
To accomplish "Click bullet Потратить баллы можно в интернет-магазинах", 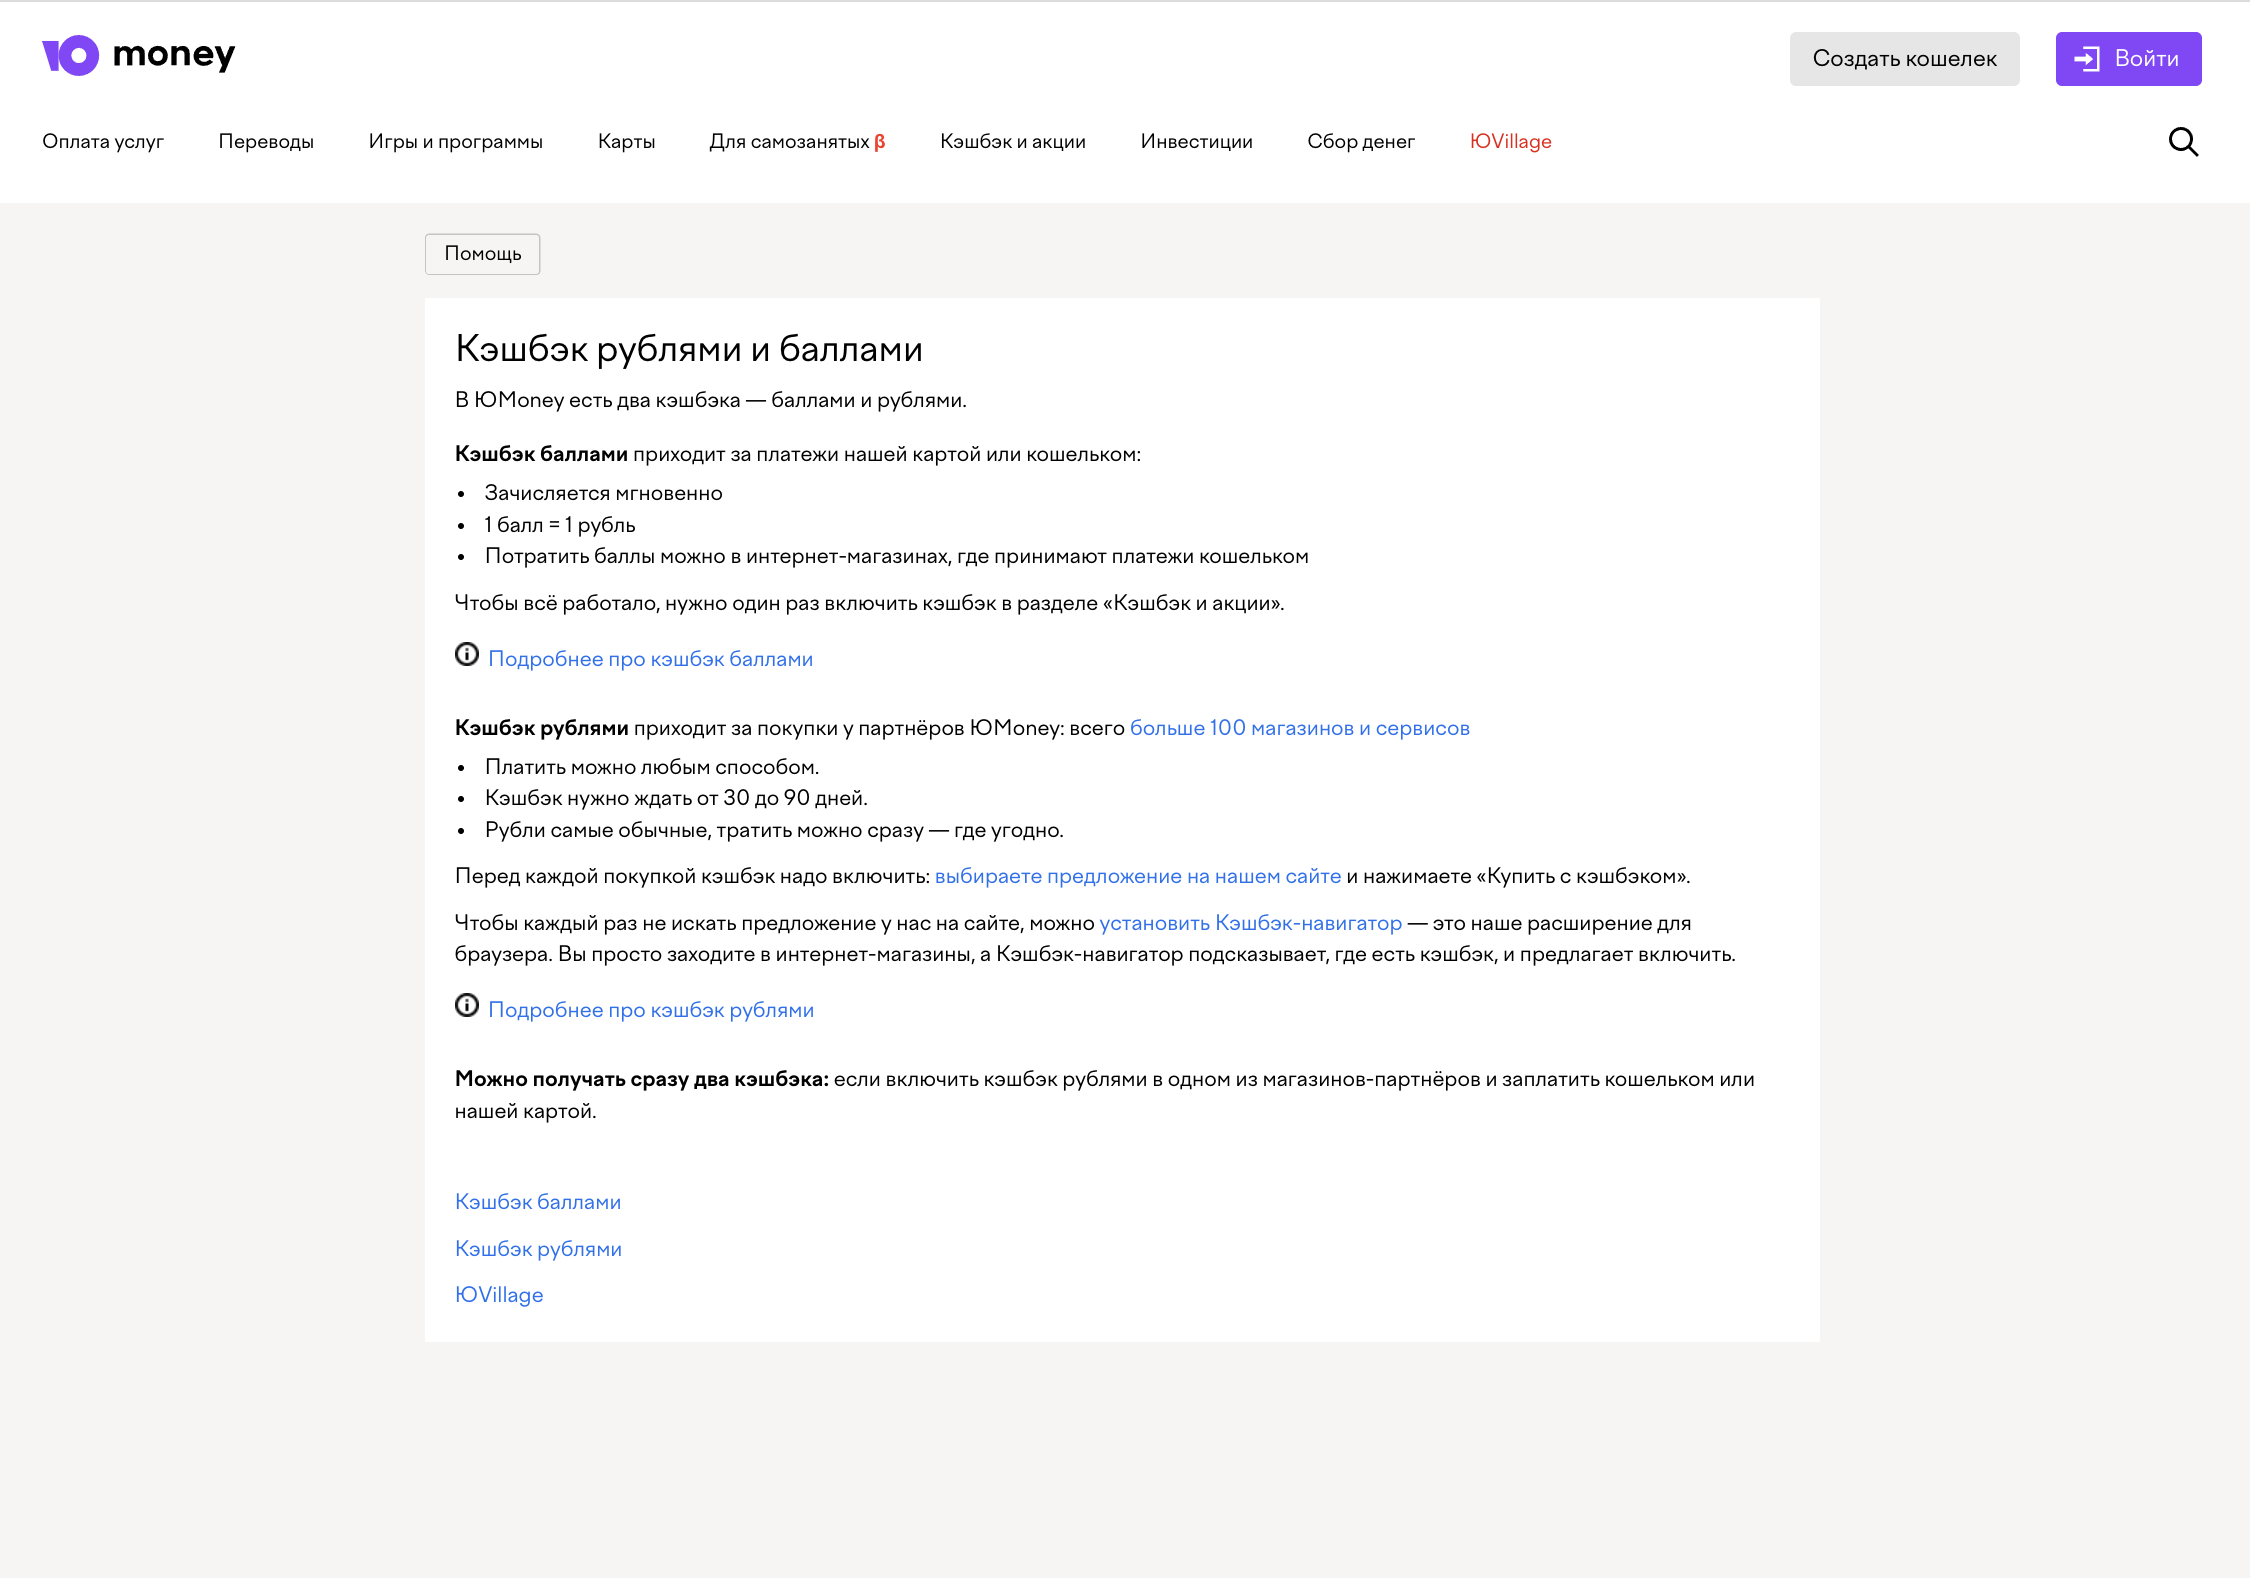I will coord(896,556).
